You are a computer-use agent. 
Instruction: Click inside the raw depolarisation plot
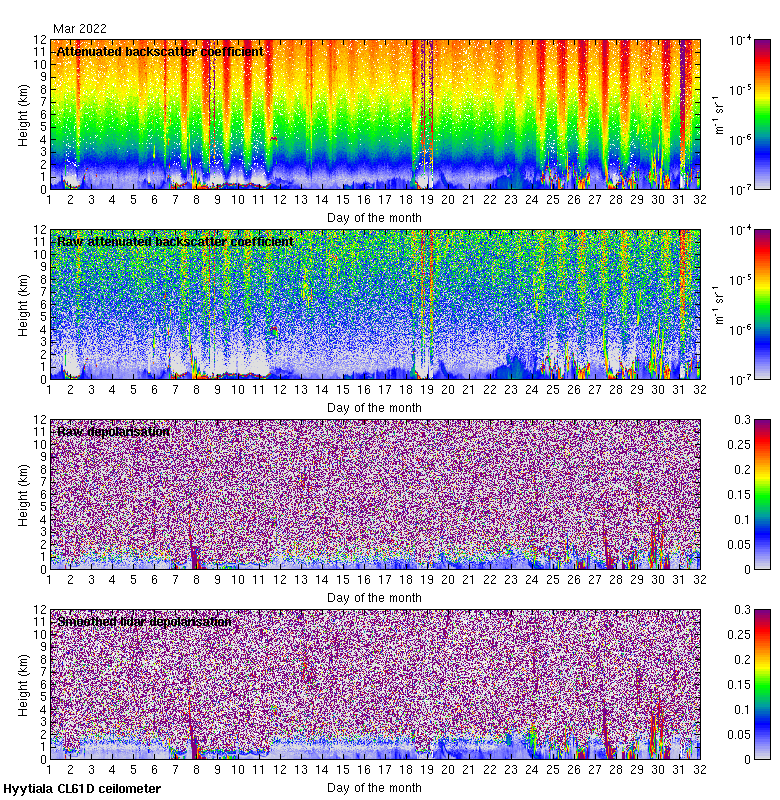coord(375,494)
